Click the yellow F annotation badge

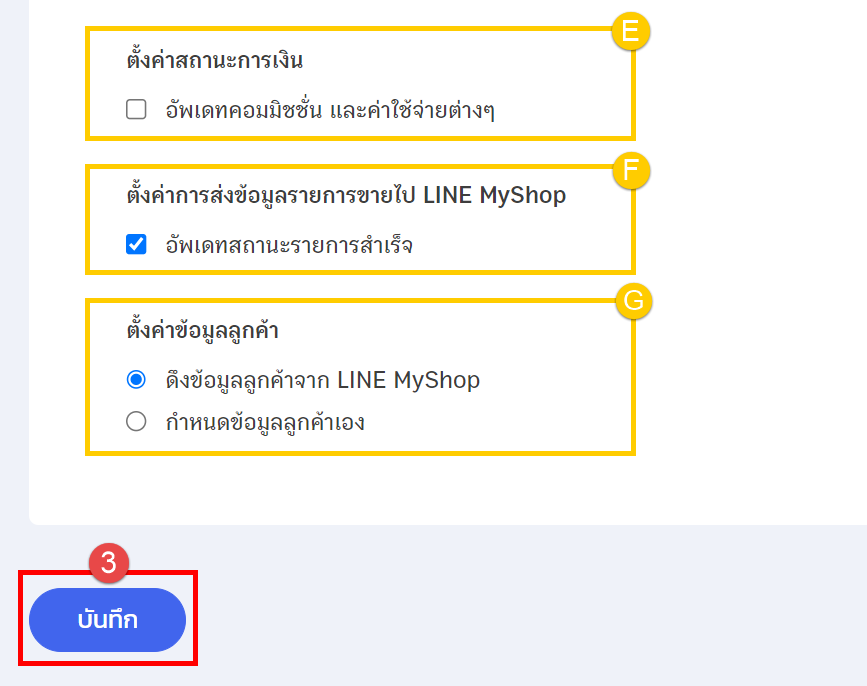[631, 170]
